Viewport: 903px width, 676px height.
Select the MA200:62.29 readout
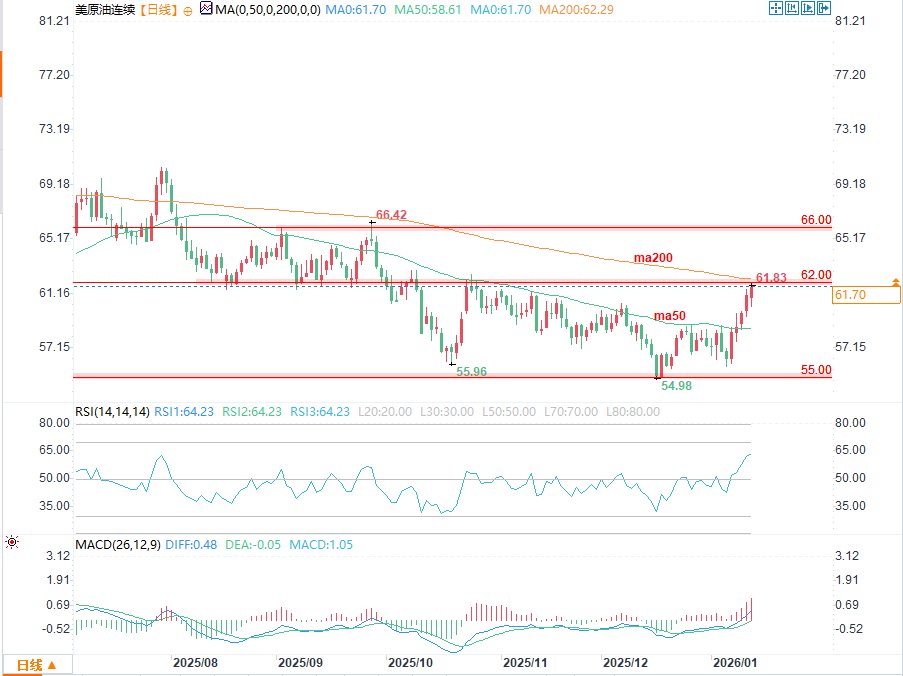576,9
